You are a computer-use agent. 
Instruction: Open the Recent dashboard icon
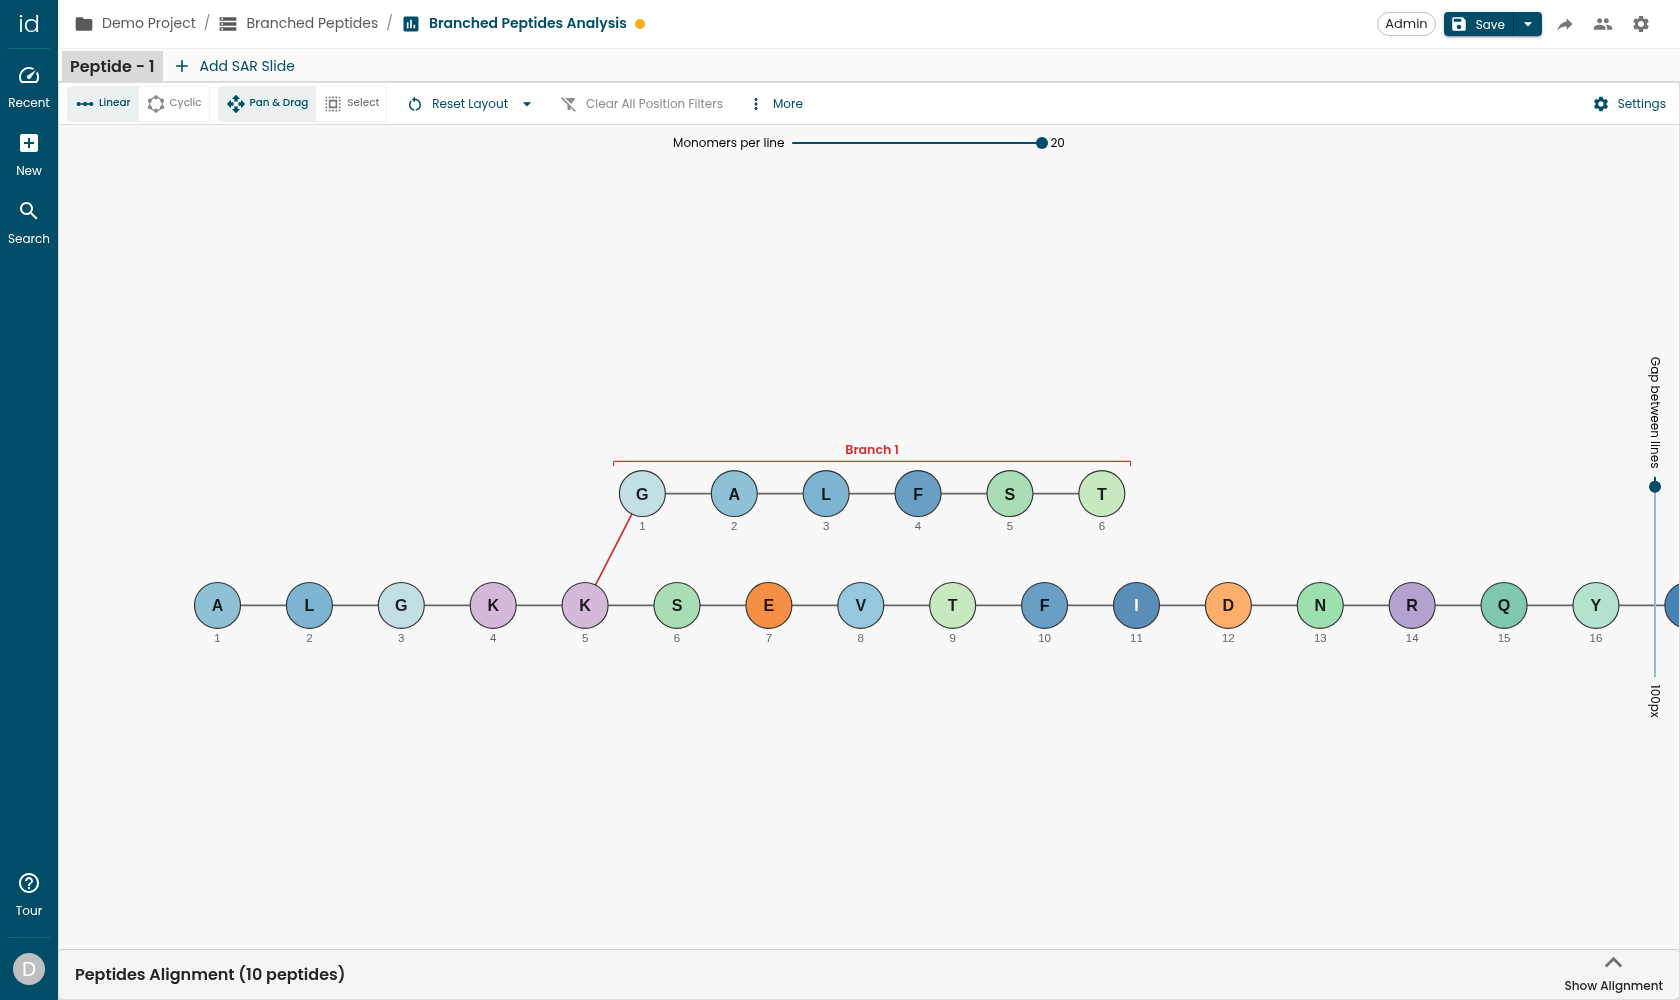(29, 76)
